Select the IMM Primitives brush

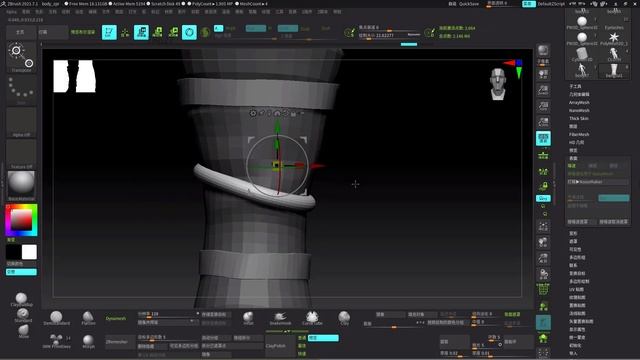pyautogui.click(x=56, y=341)
